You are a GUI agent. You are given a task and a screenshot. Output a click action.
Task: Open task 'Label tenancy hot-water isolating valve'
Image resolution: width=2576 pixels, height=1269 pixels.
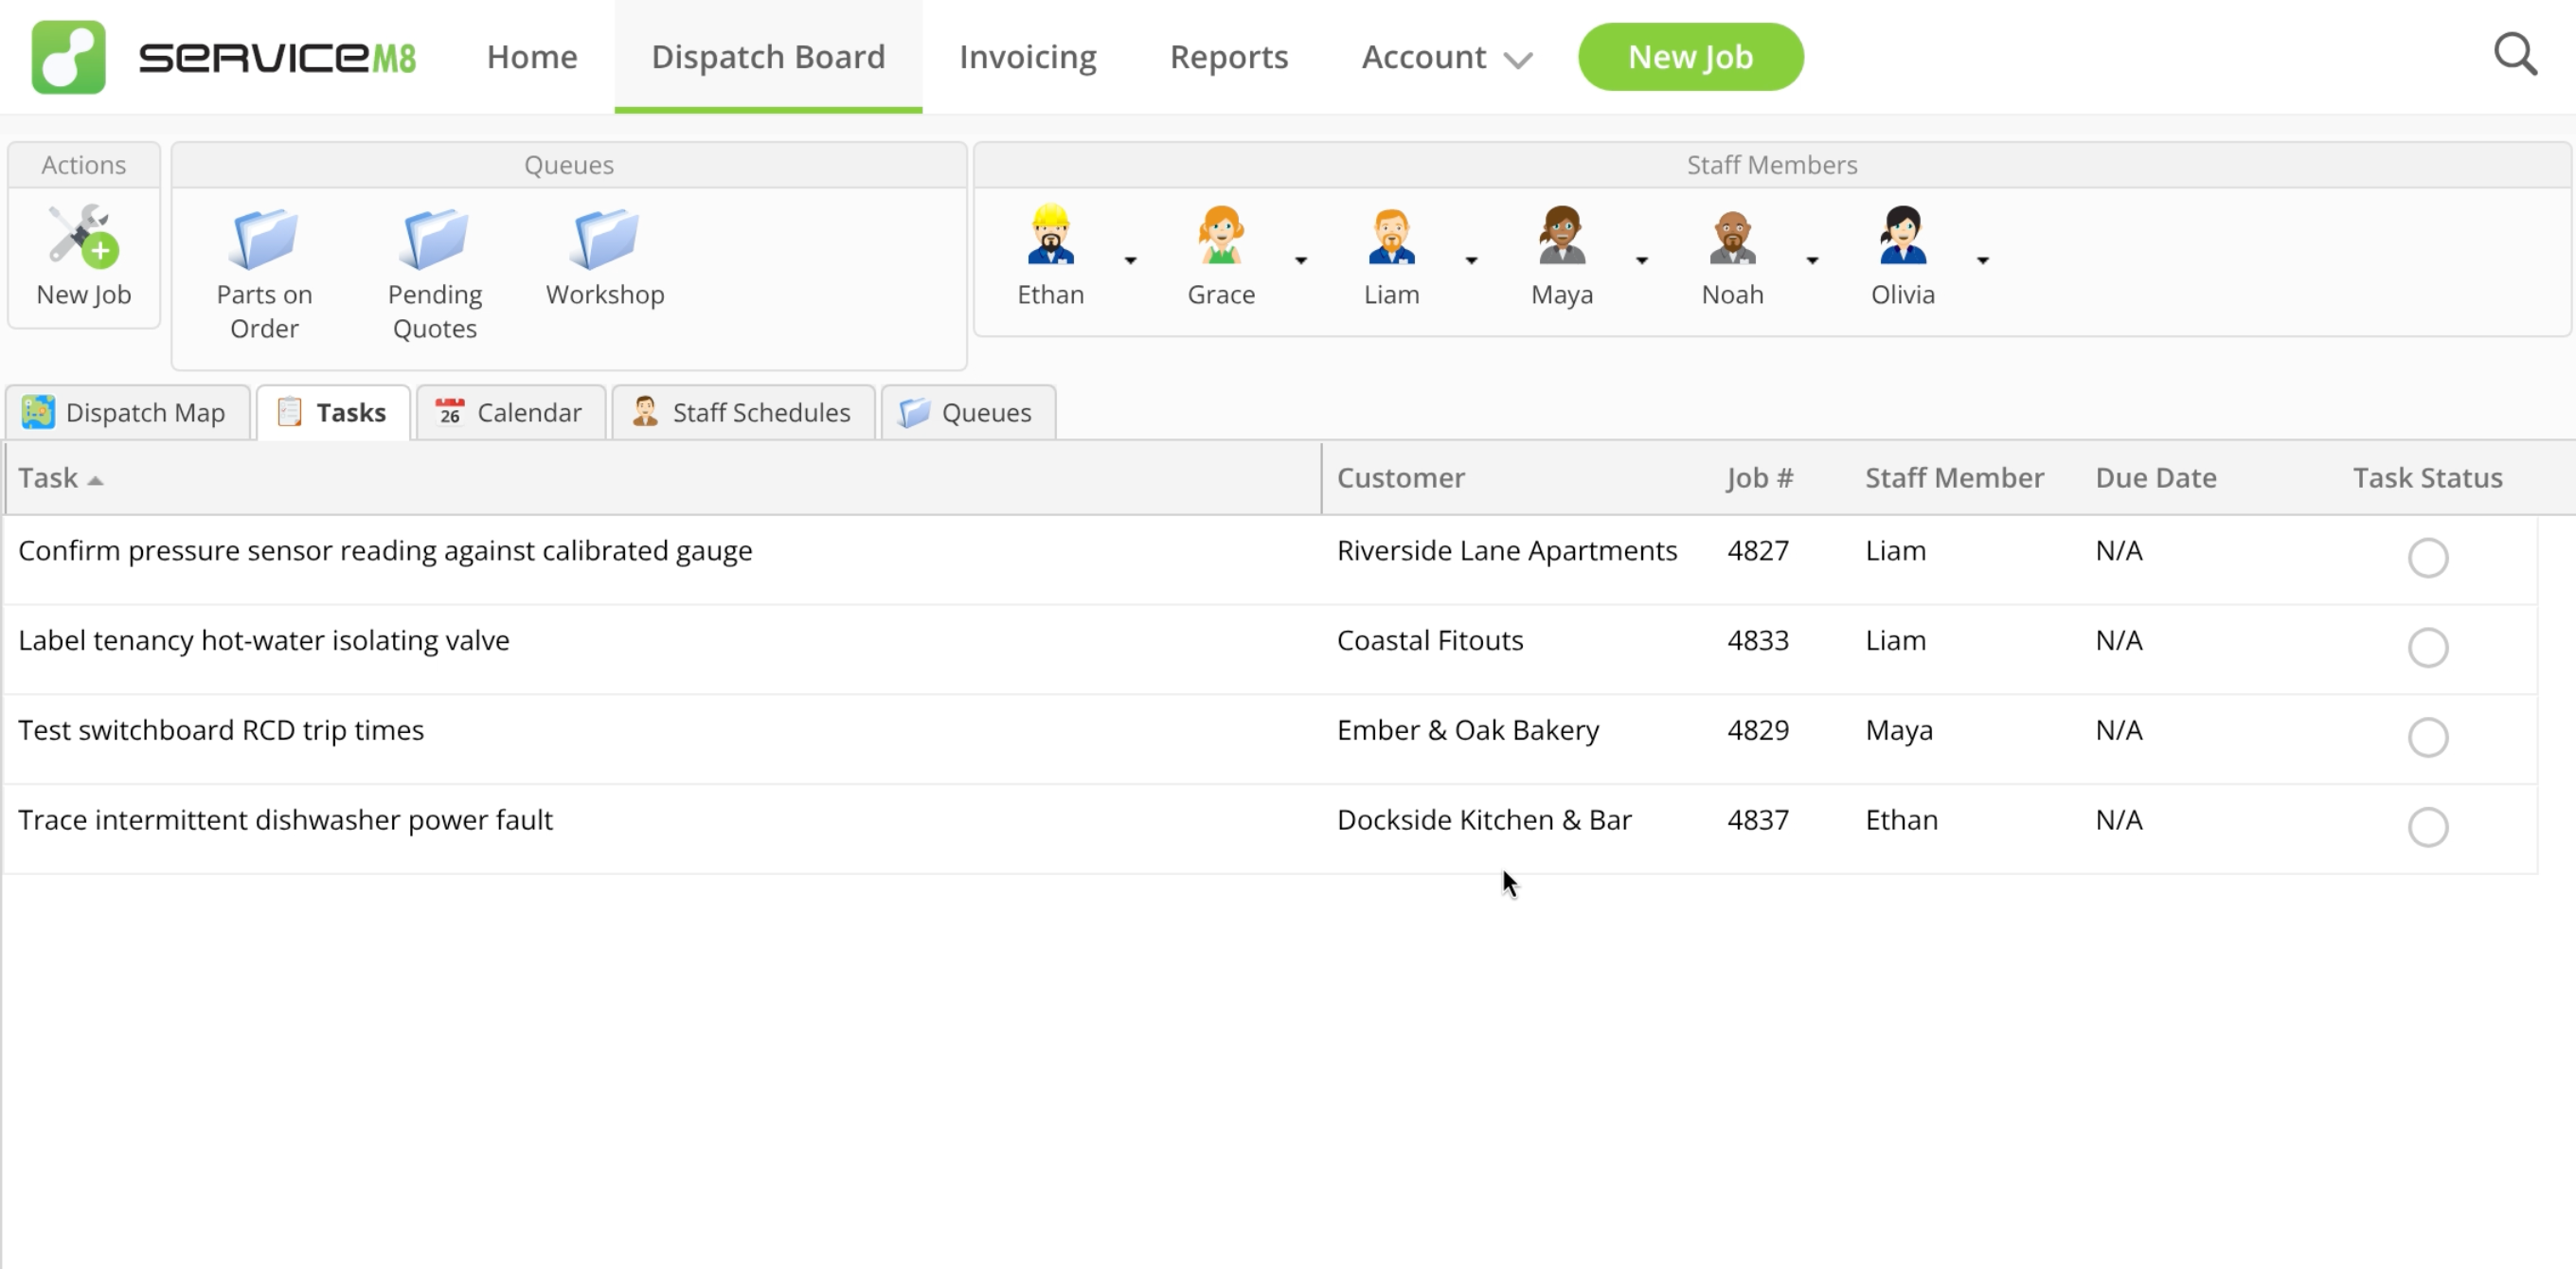264,641
